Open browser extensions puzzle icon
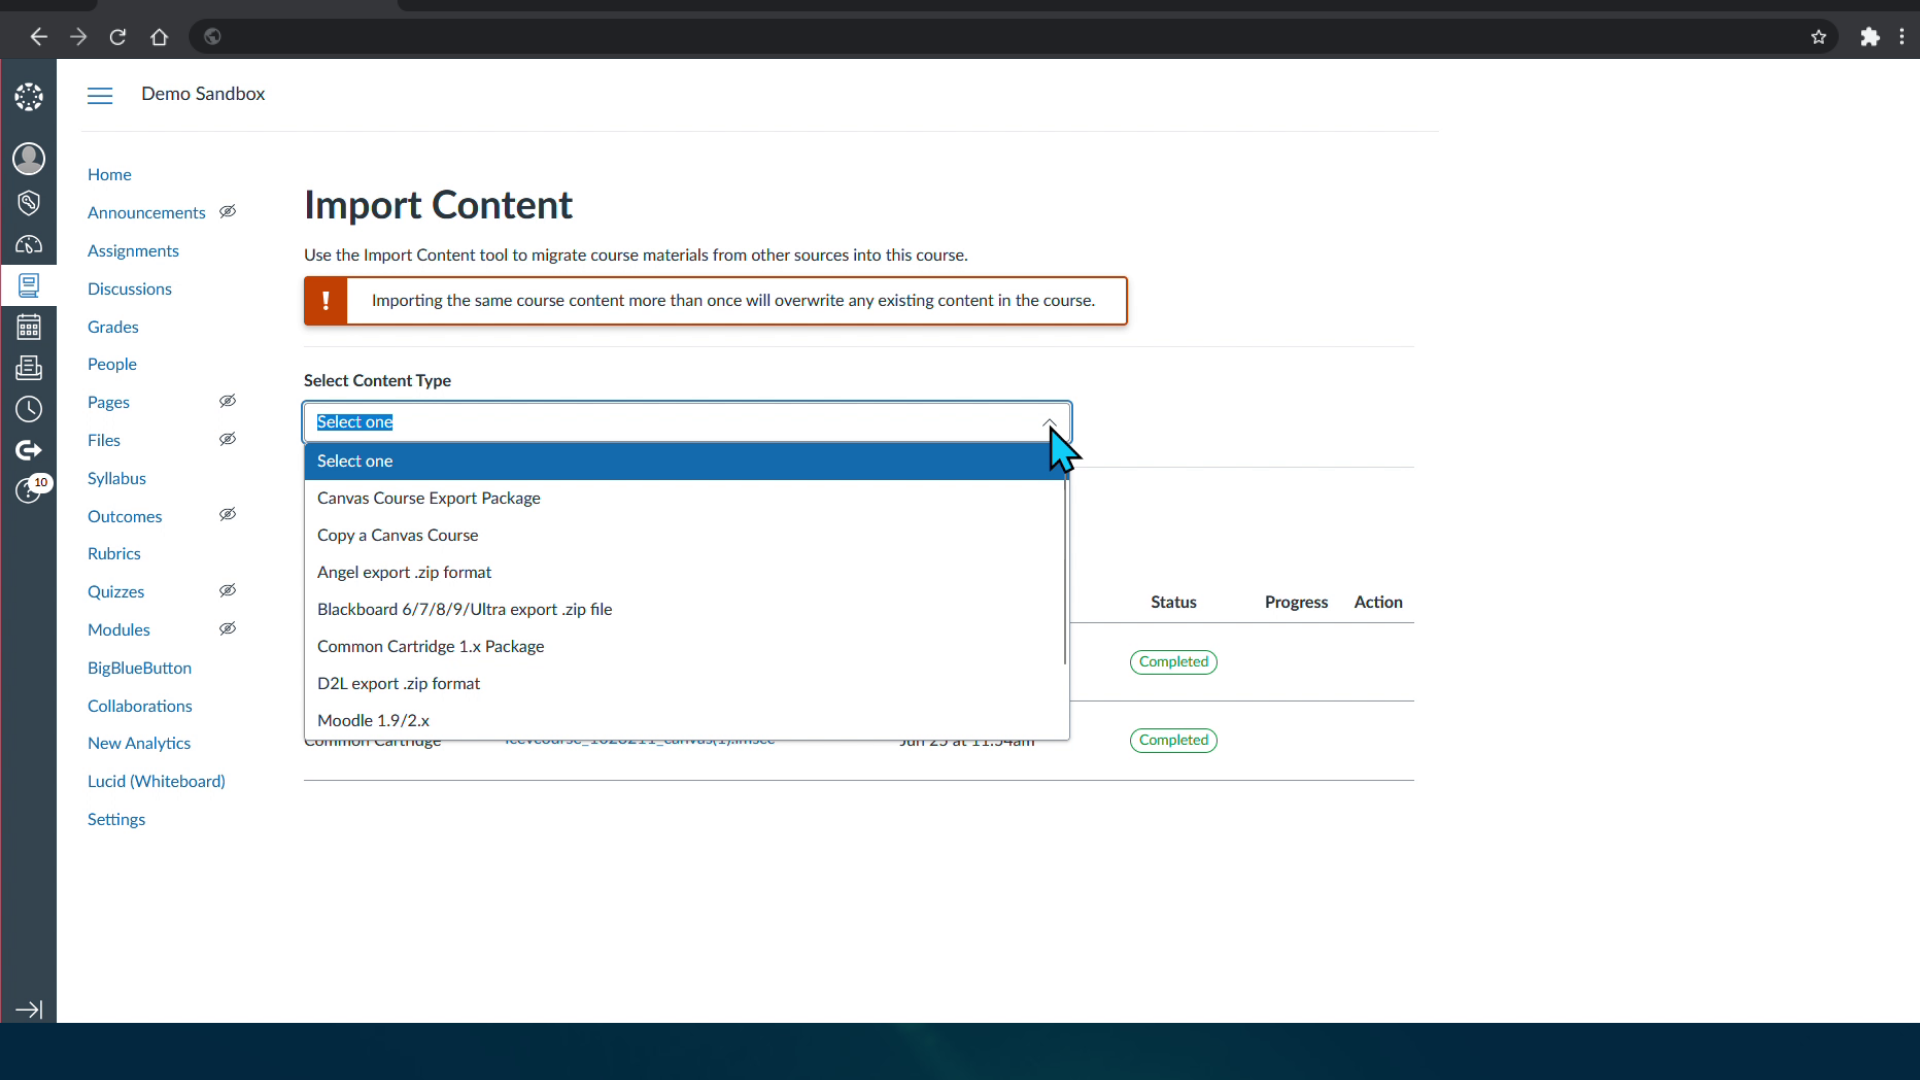The height and width of the screenshot is (1080, 1920). [x=1870, y=37]
